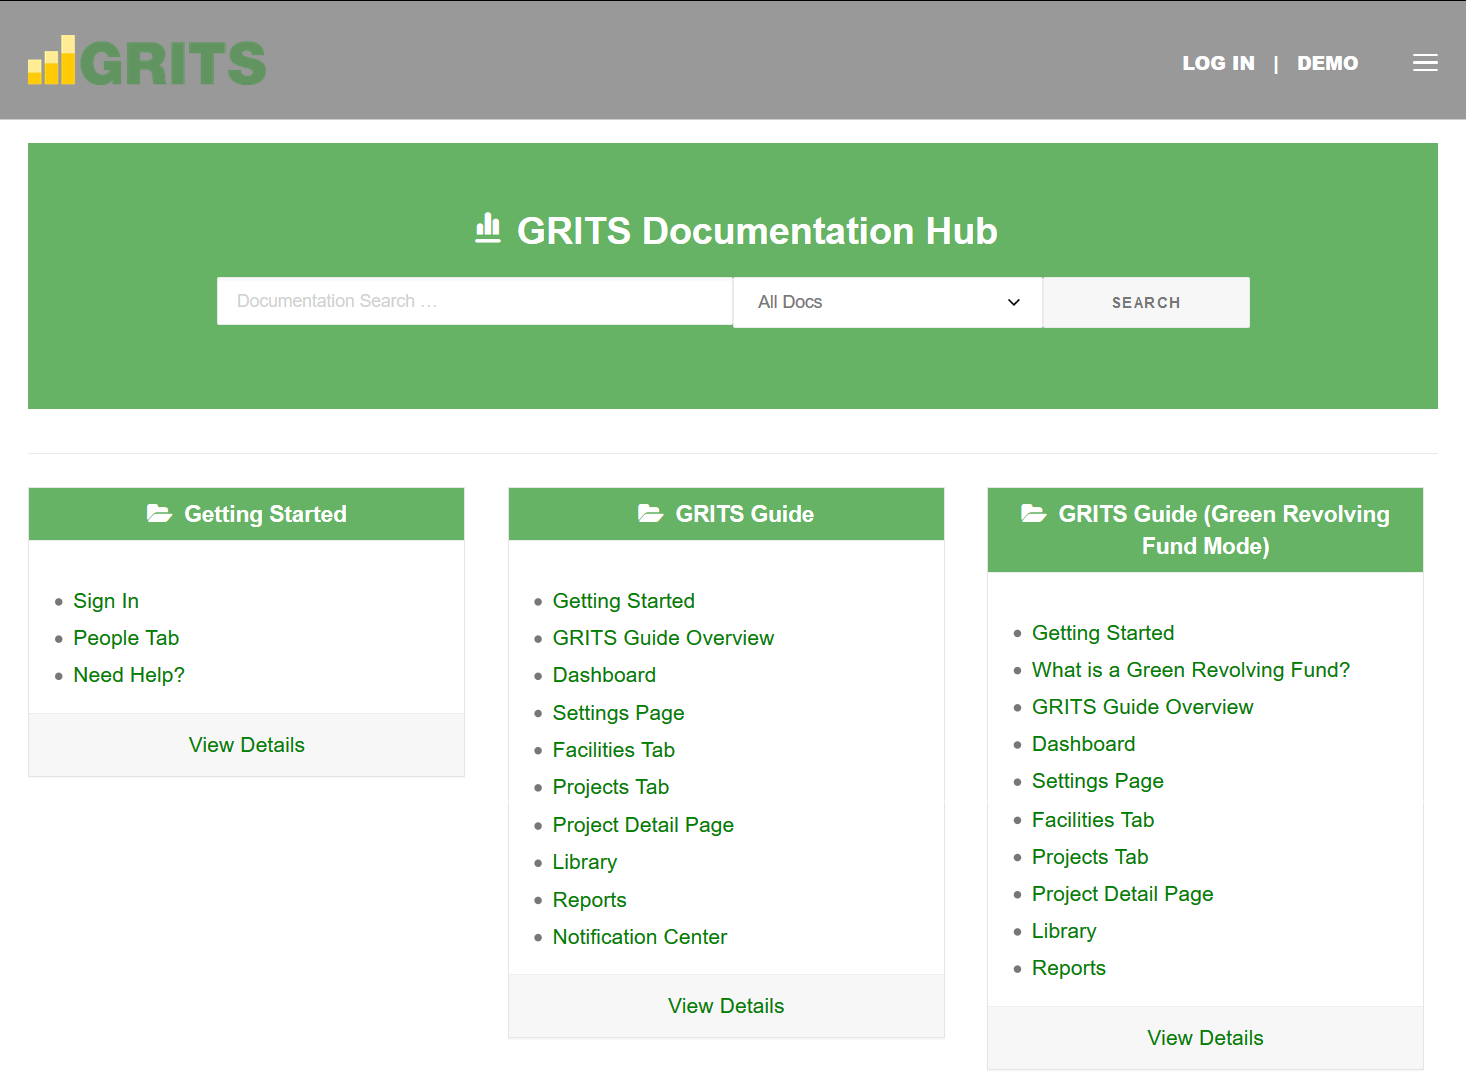Open Reports in GRITS Guide list

[x=590, y=900]
